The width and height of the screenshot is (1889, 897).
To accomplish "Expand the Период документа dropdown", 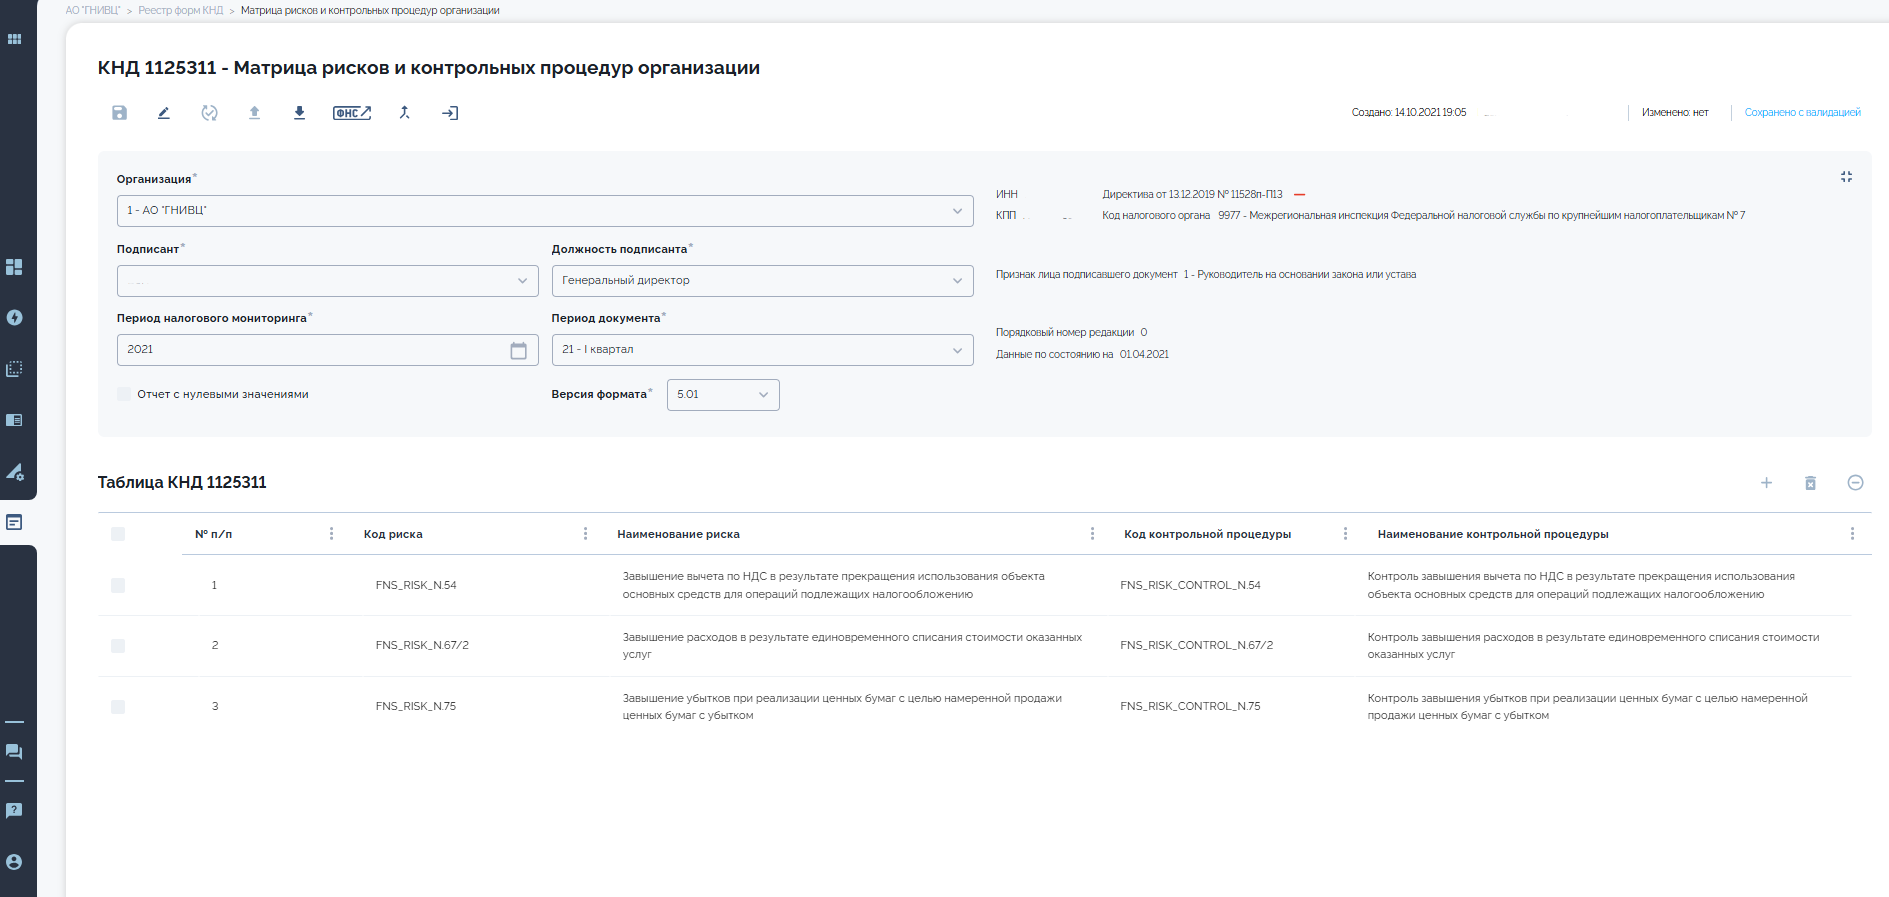I will pyautogui.click(x=762, y=350).
